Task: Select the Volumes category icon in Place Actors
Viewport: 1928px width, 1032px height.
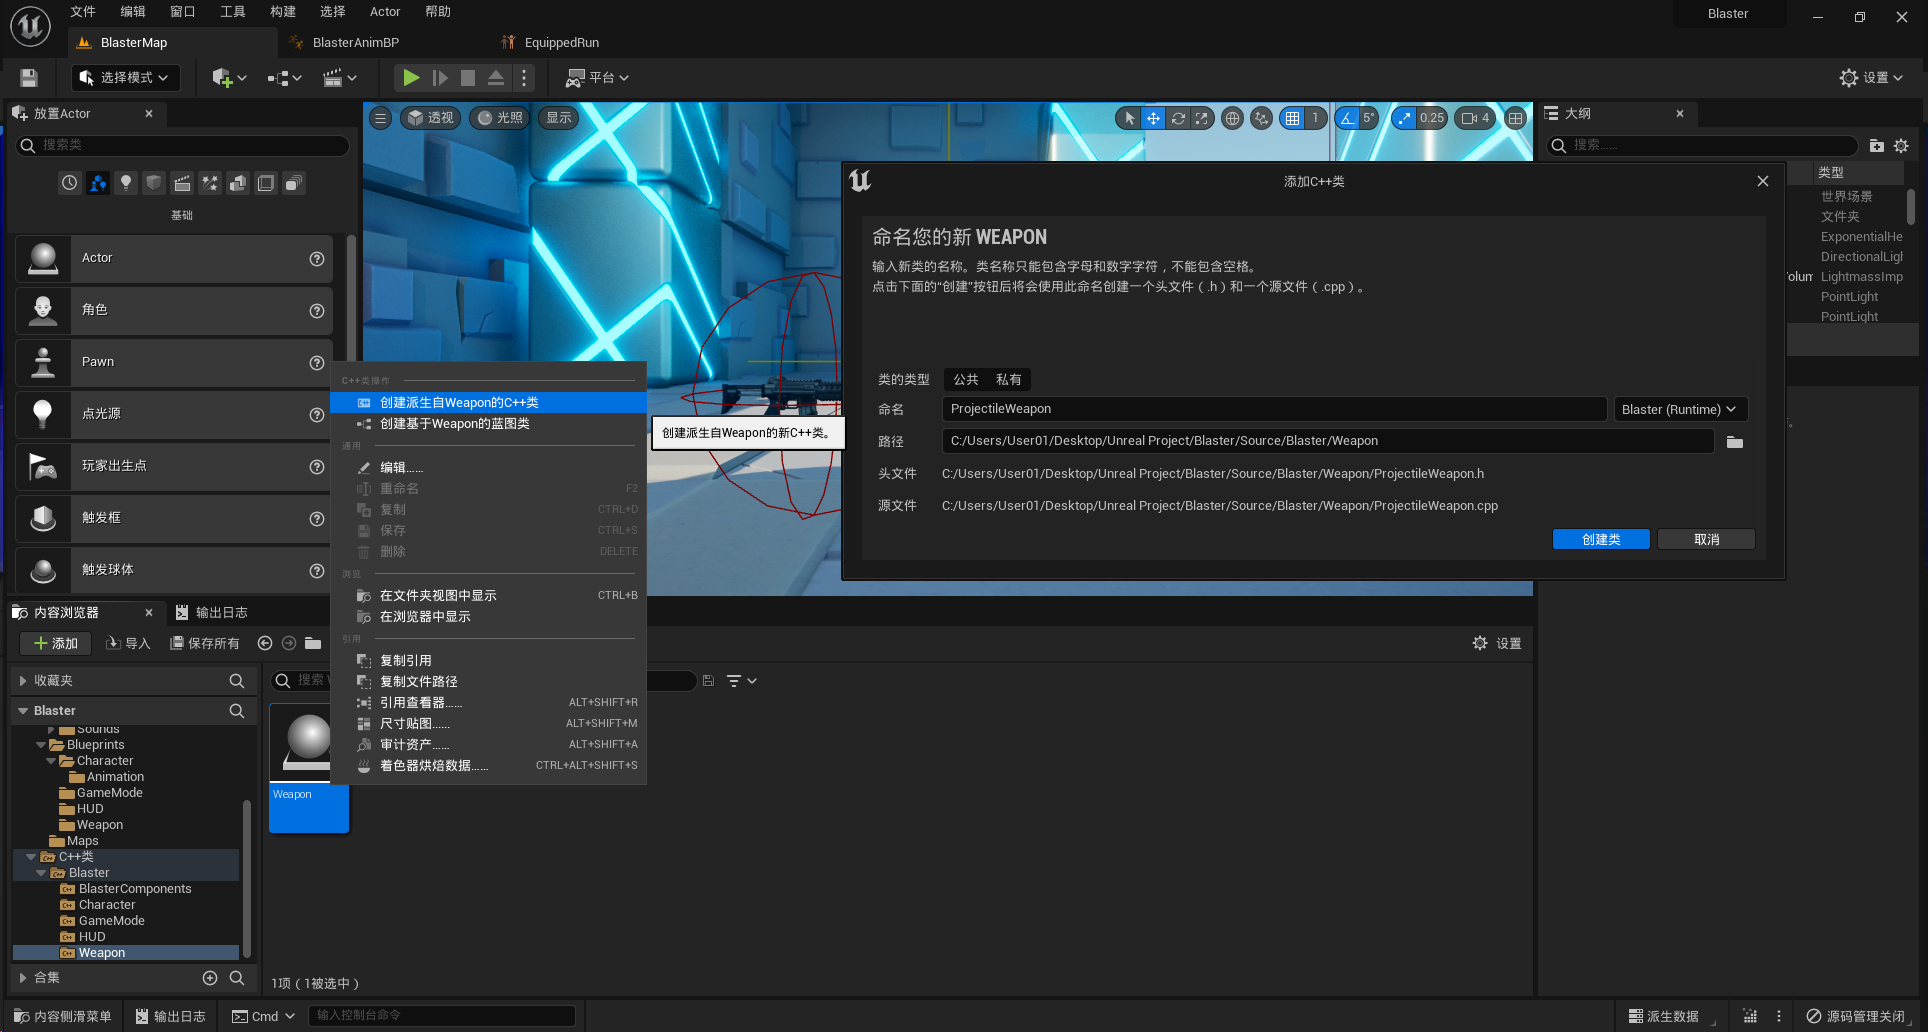Action: pos(266,183)
